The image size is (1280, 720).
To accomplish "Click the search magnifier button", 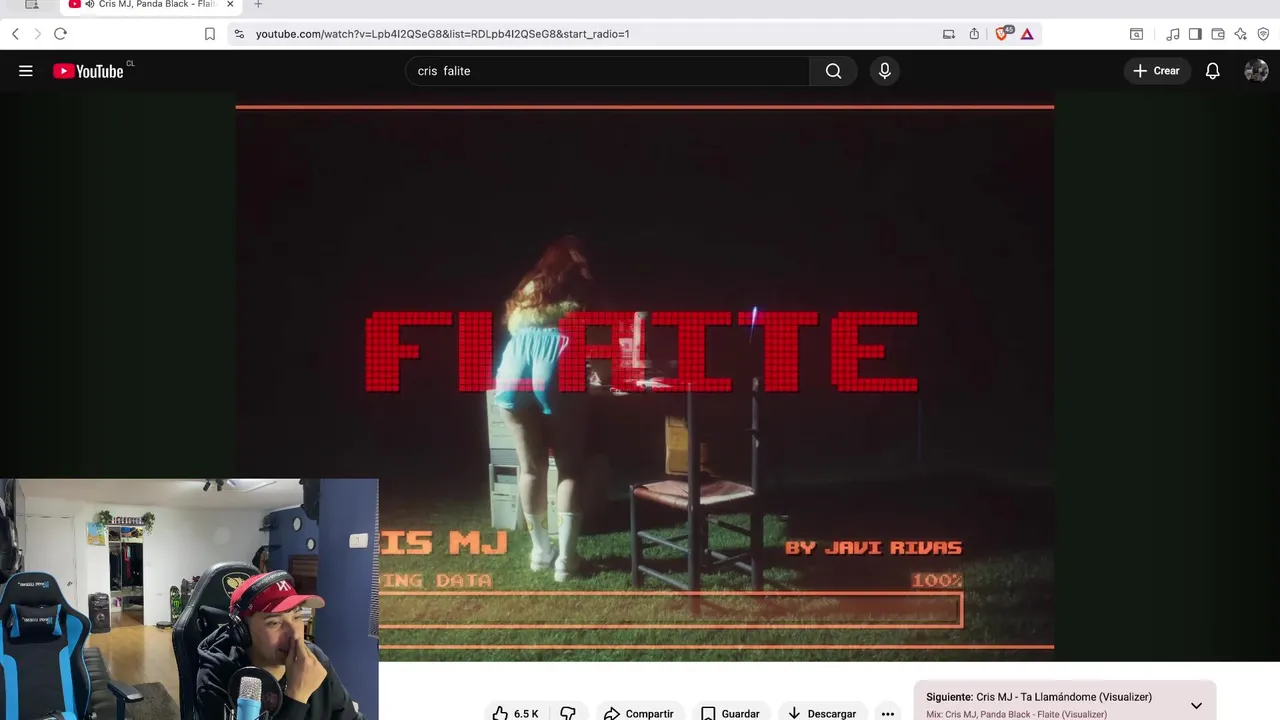I will pos(833,71).
